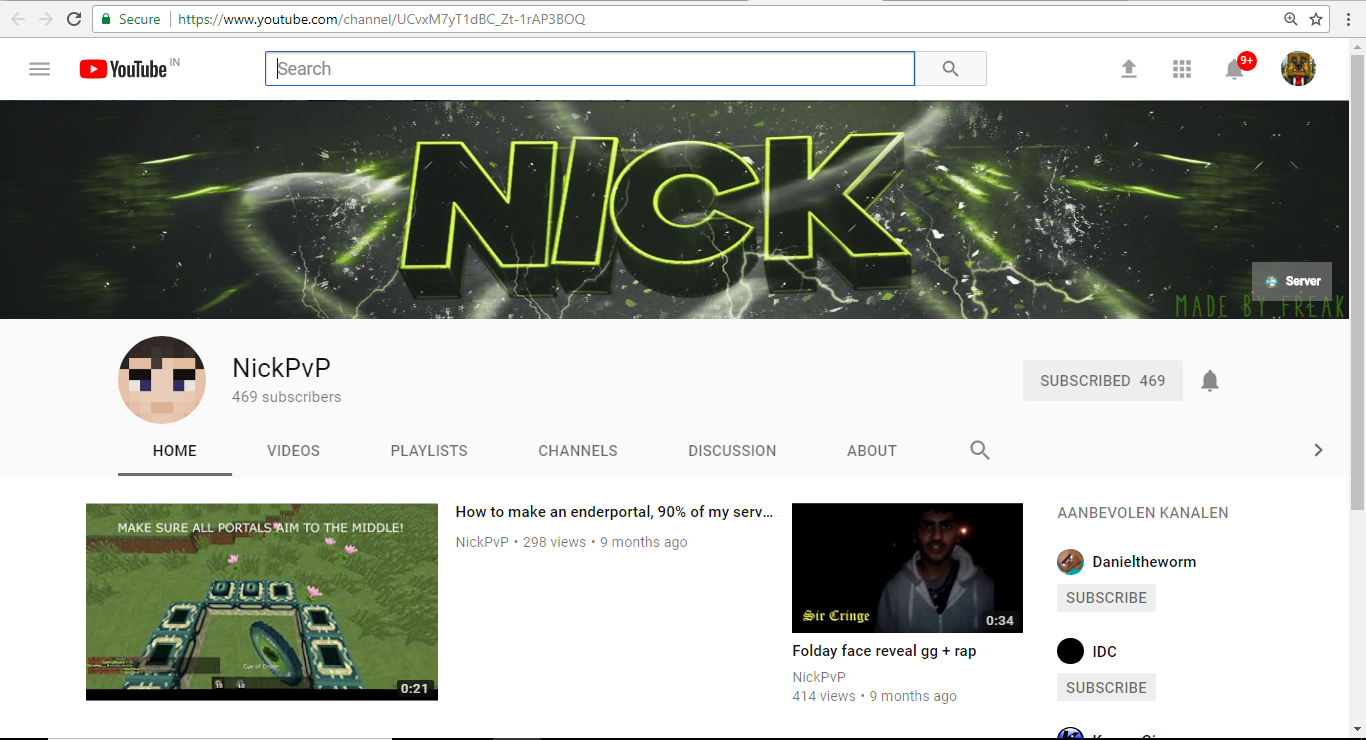Open the Server link on banner

point(1292,281)
